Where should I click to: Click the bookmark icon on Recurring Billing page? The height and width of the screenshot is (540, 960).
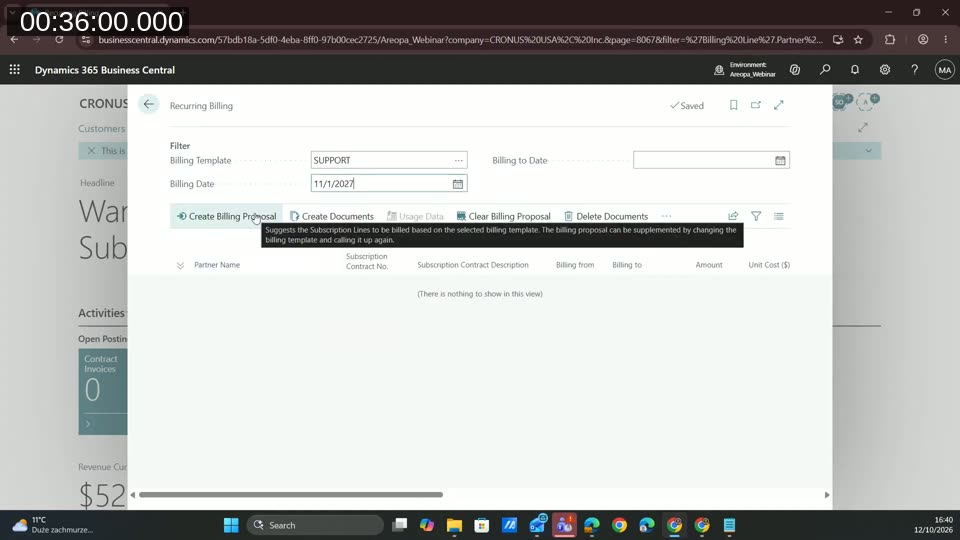coord(733,105)
